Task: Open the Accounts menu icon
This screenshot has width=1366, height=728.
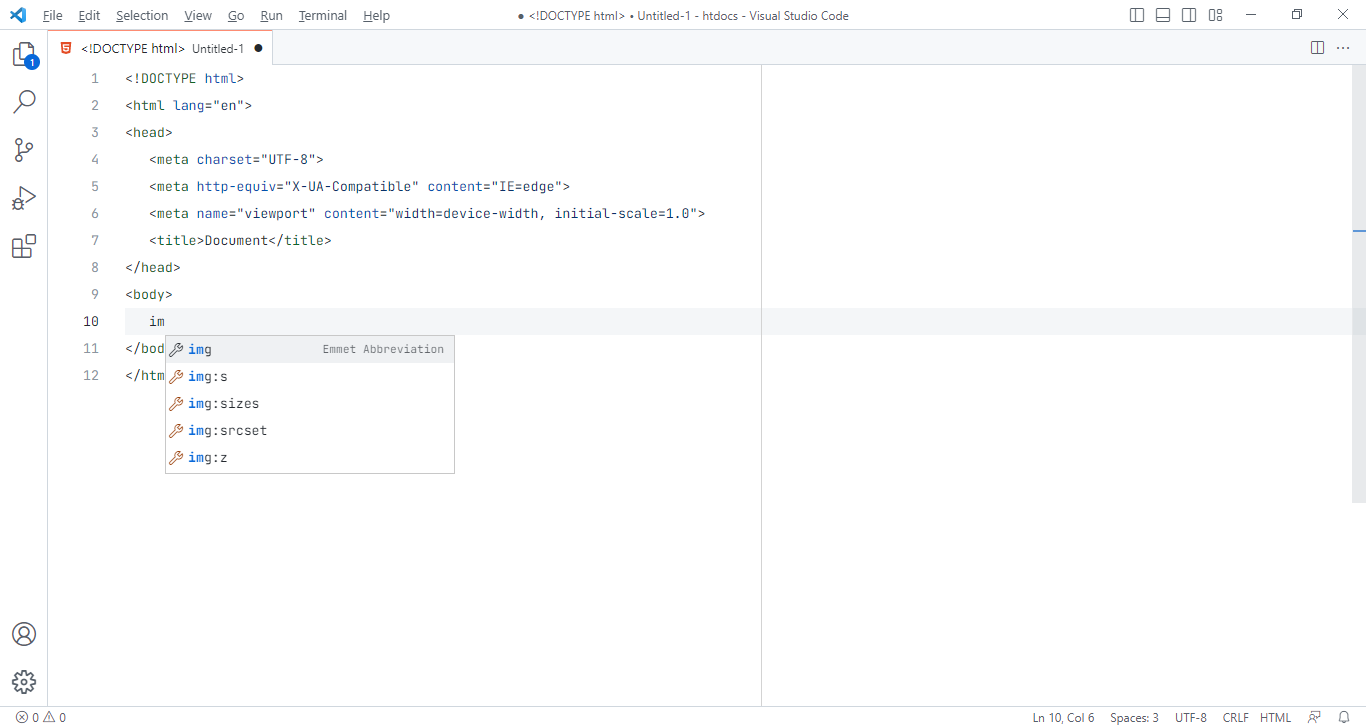Action: (24, 634)
